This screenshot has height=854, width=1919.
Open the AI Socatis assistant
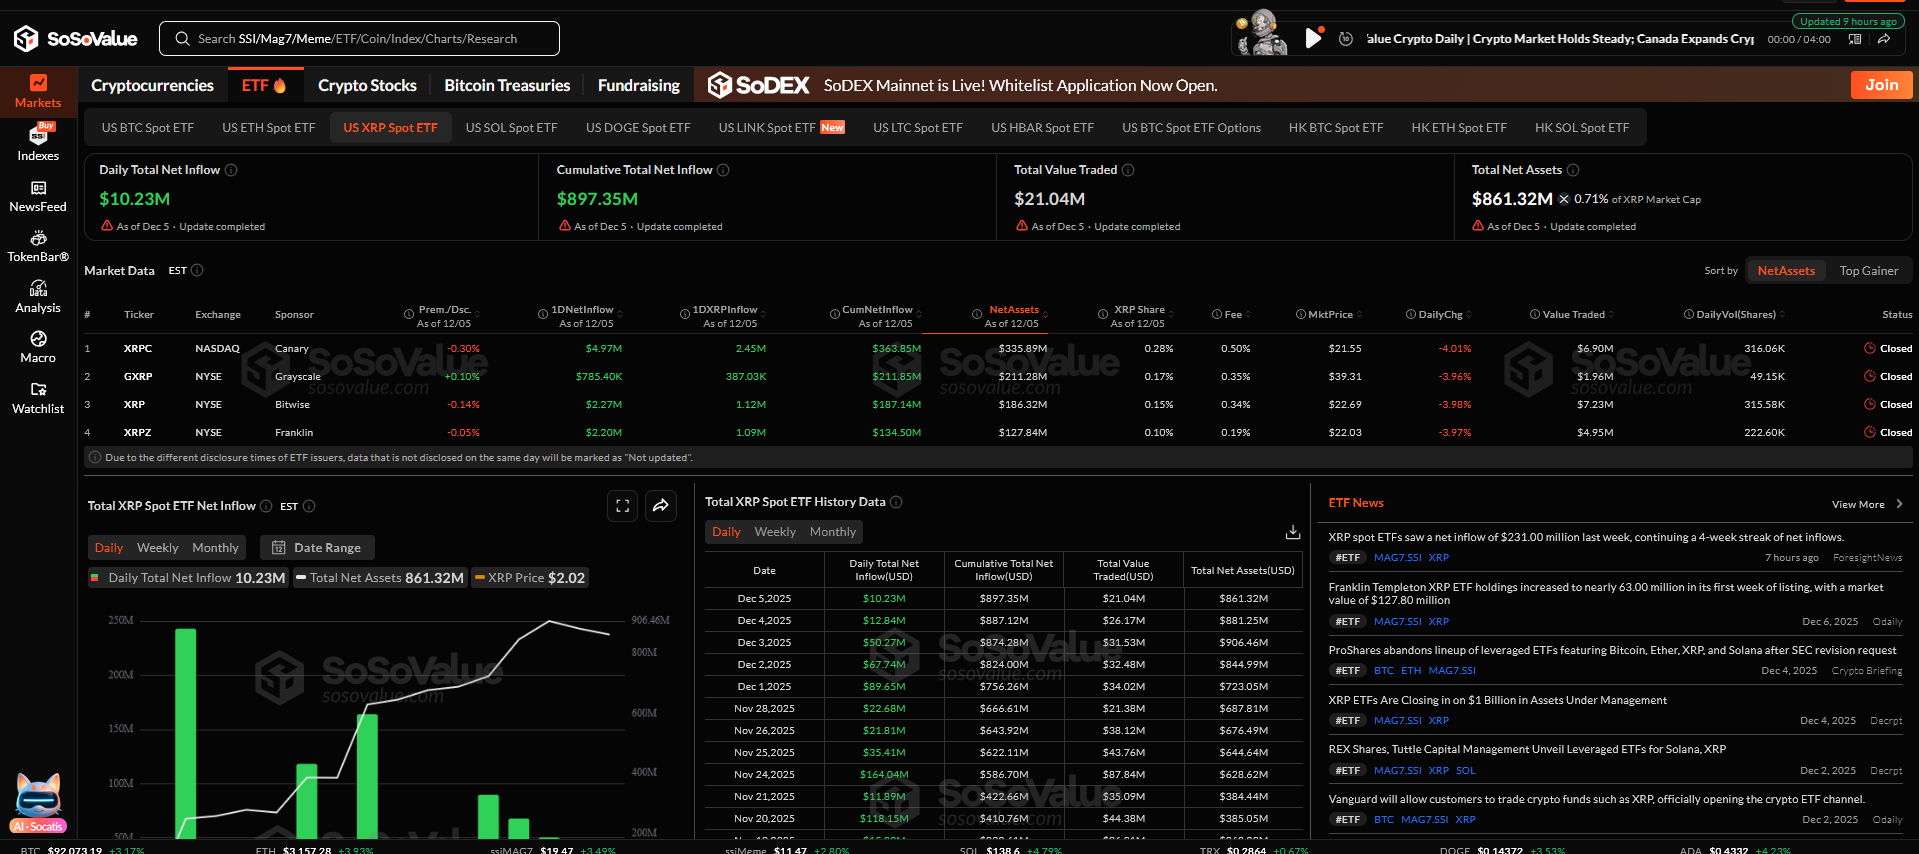pos(38,803)
